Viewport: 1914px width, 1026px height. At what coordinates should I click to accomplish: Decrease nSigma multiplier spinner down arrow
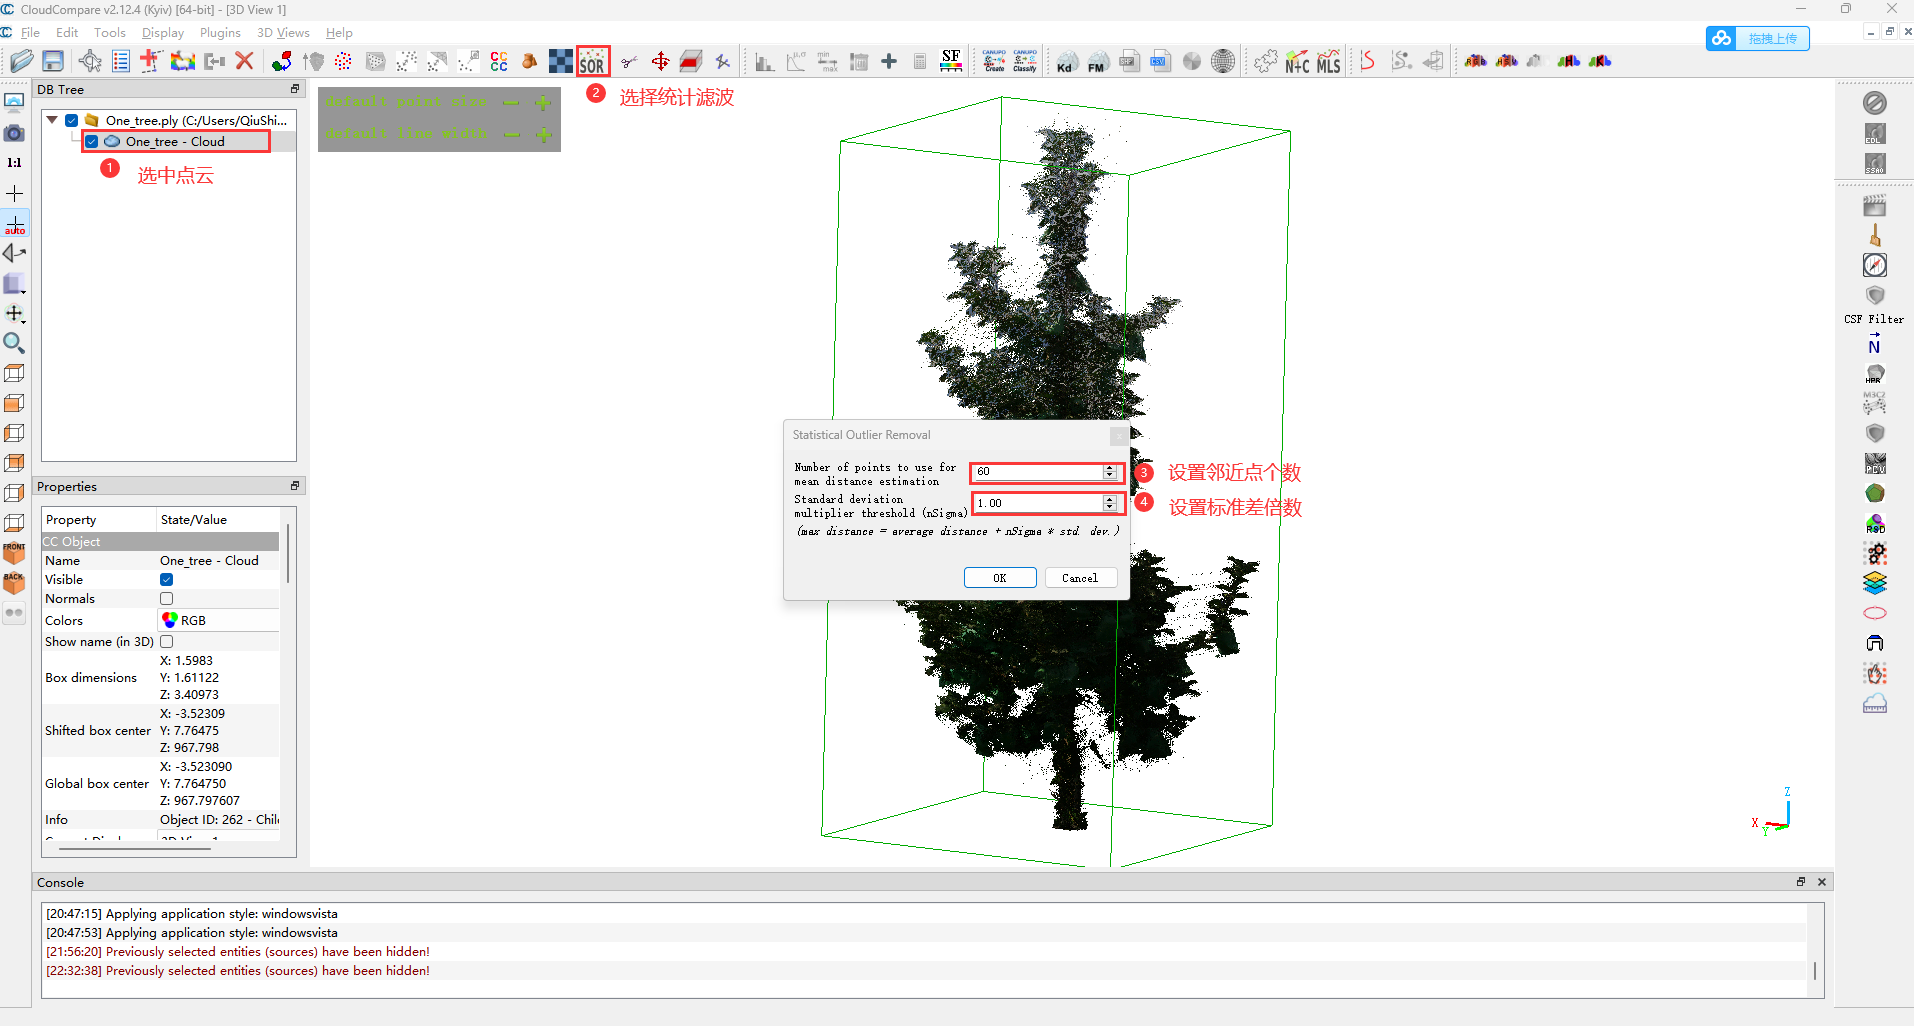(x=1110, y=507)
